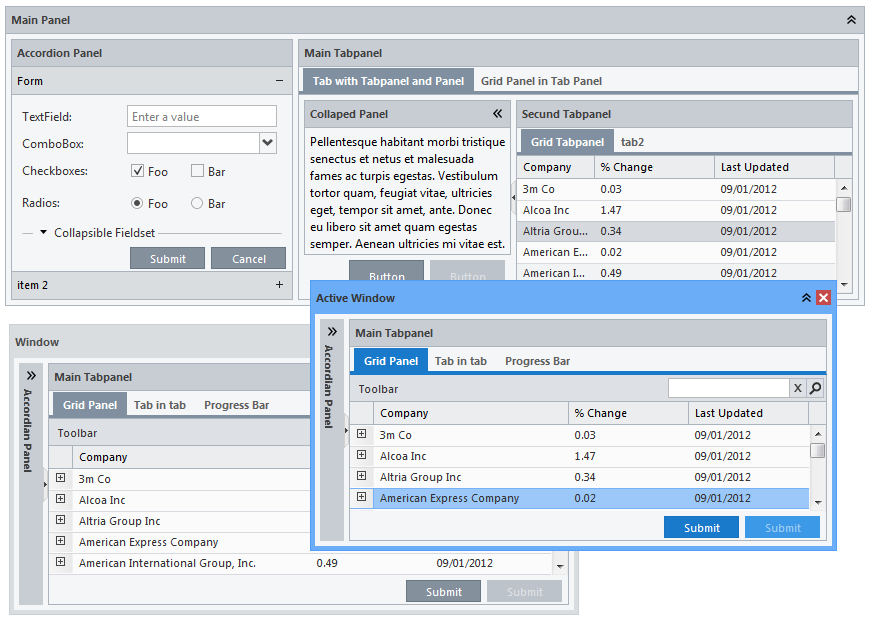Viewport: 870px width, 623px height.
Task: Click Active Window accordion splitter arrow
Action: point(346,430)
